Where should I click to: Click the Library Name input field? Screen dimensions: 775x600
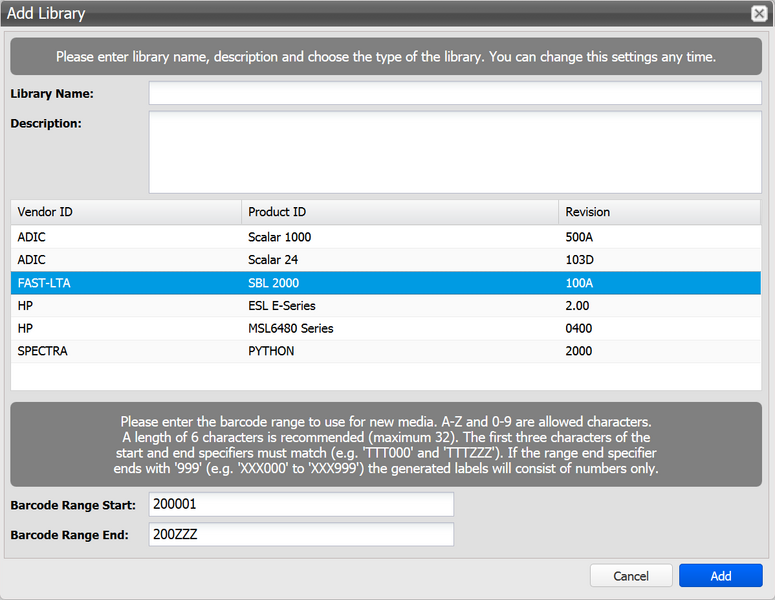pos(455,93)
